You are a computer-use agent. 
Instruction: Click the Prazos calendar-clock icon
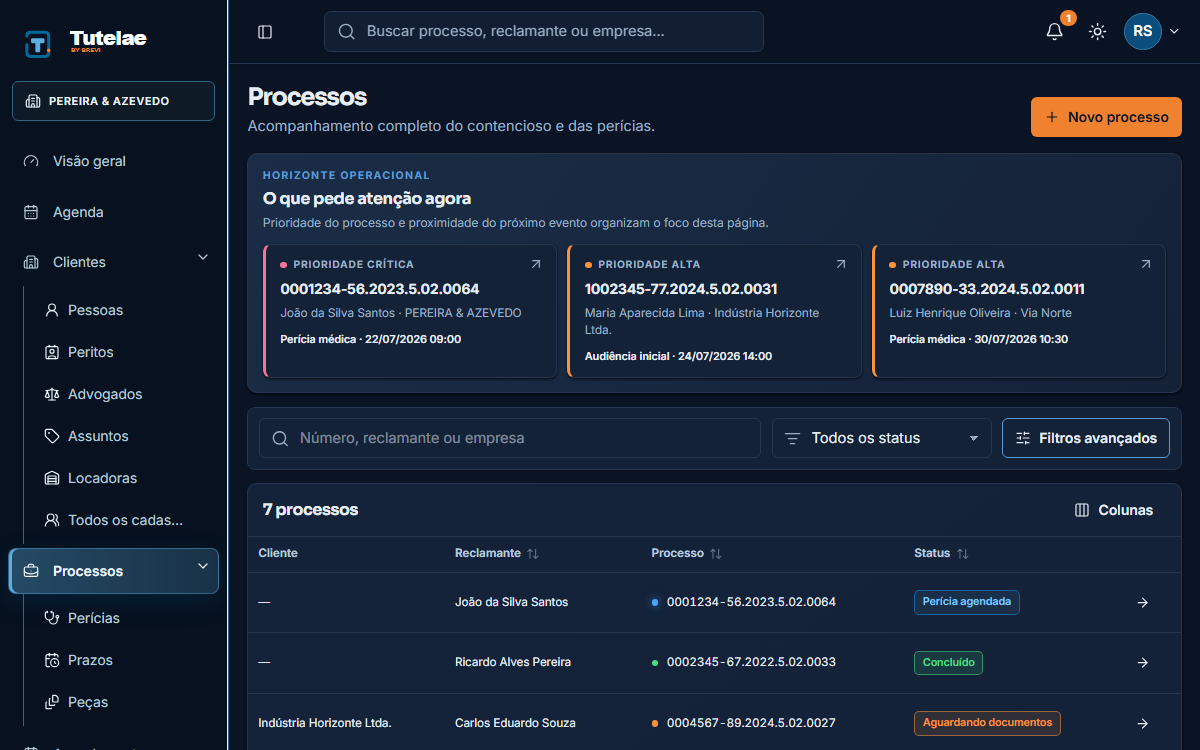pyautogui.click(x=52, y=660)
